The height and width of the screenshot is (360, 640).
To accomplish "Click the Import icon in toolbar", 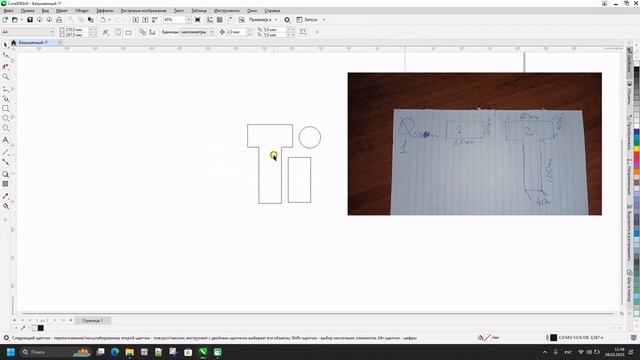I will click(136, 20).
